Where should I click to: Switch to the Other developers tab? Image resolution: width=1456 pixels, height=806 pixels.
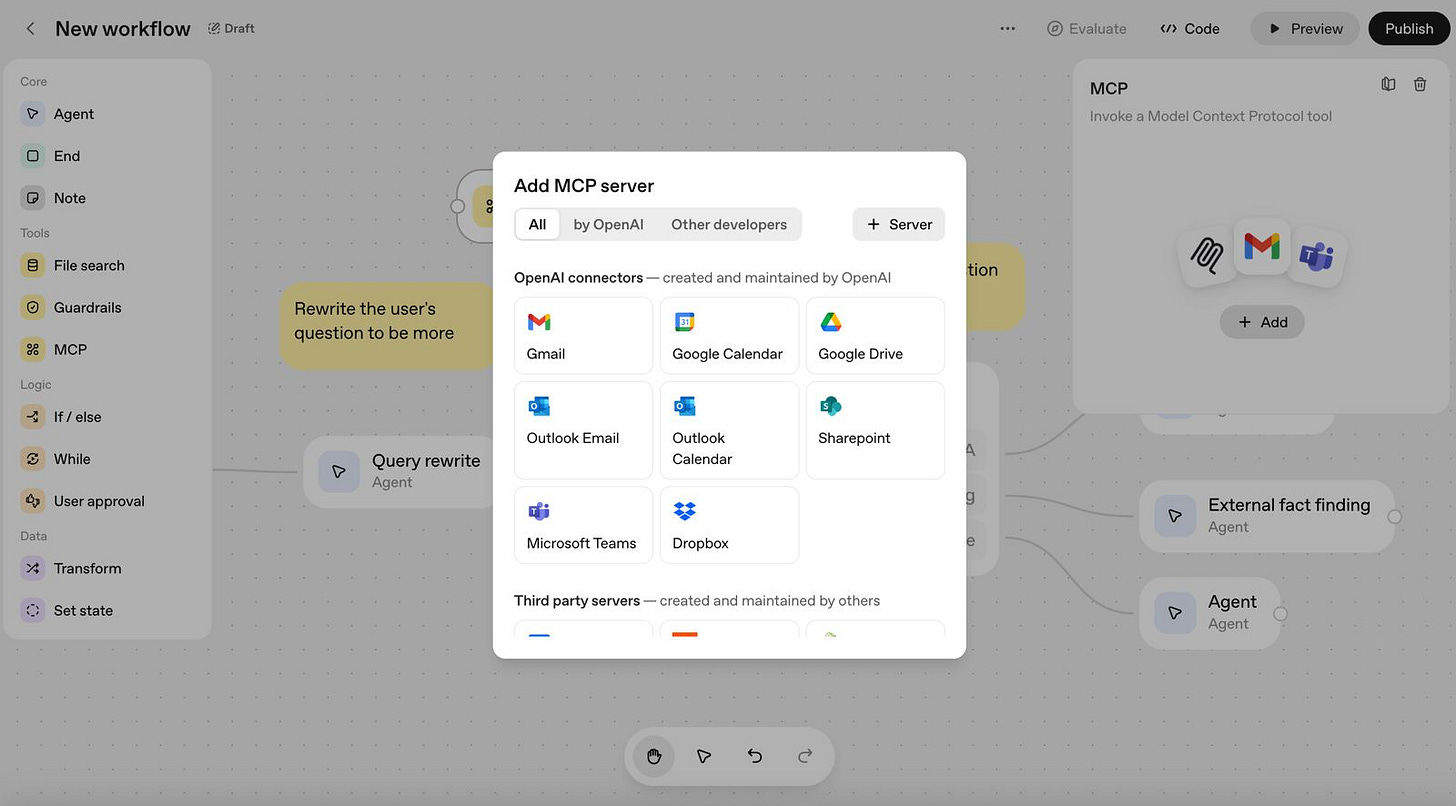coord(729,224)
